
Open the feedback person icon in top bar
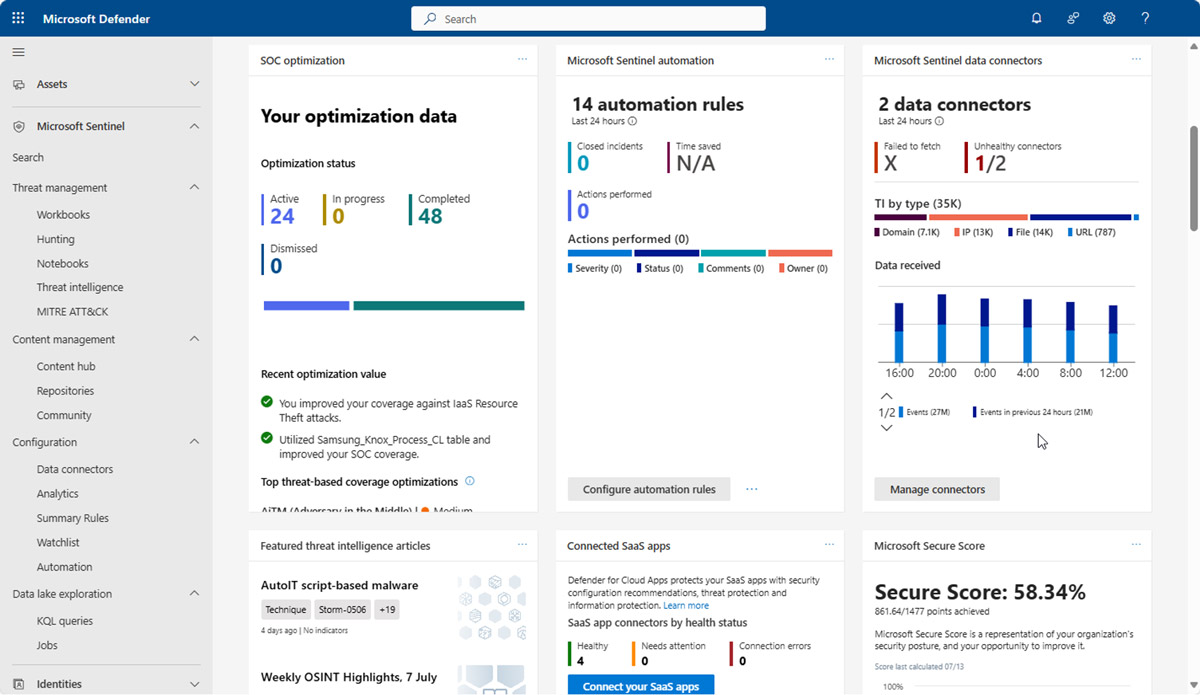click(x=1072, y=17)
